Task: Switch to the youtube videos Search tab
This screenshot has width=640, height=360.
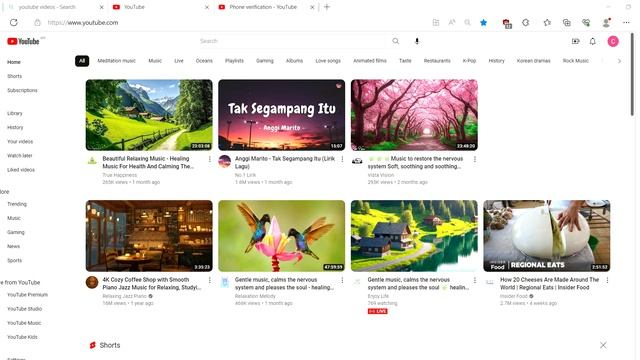Action: pos(55,7)
